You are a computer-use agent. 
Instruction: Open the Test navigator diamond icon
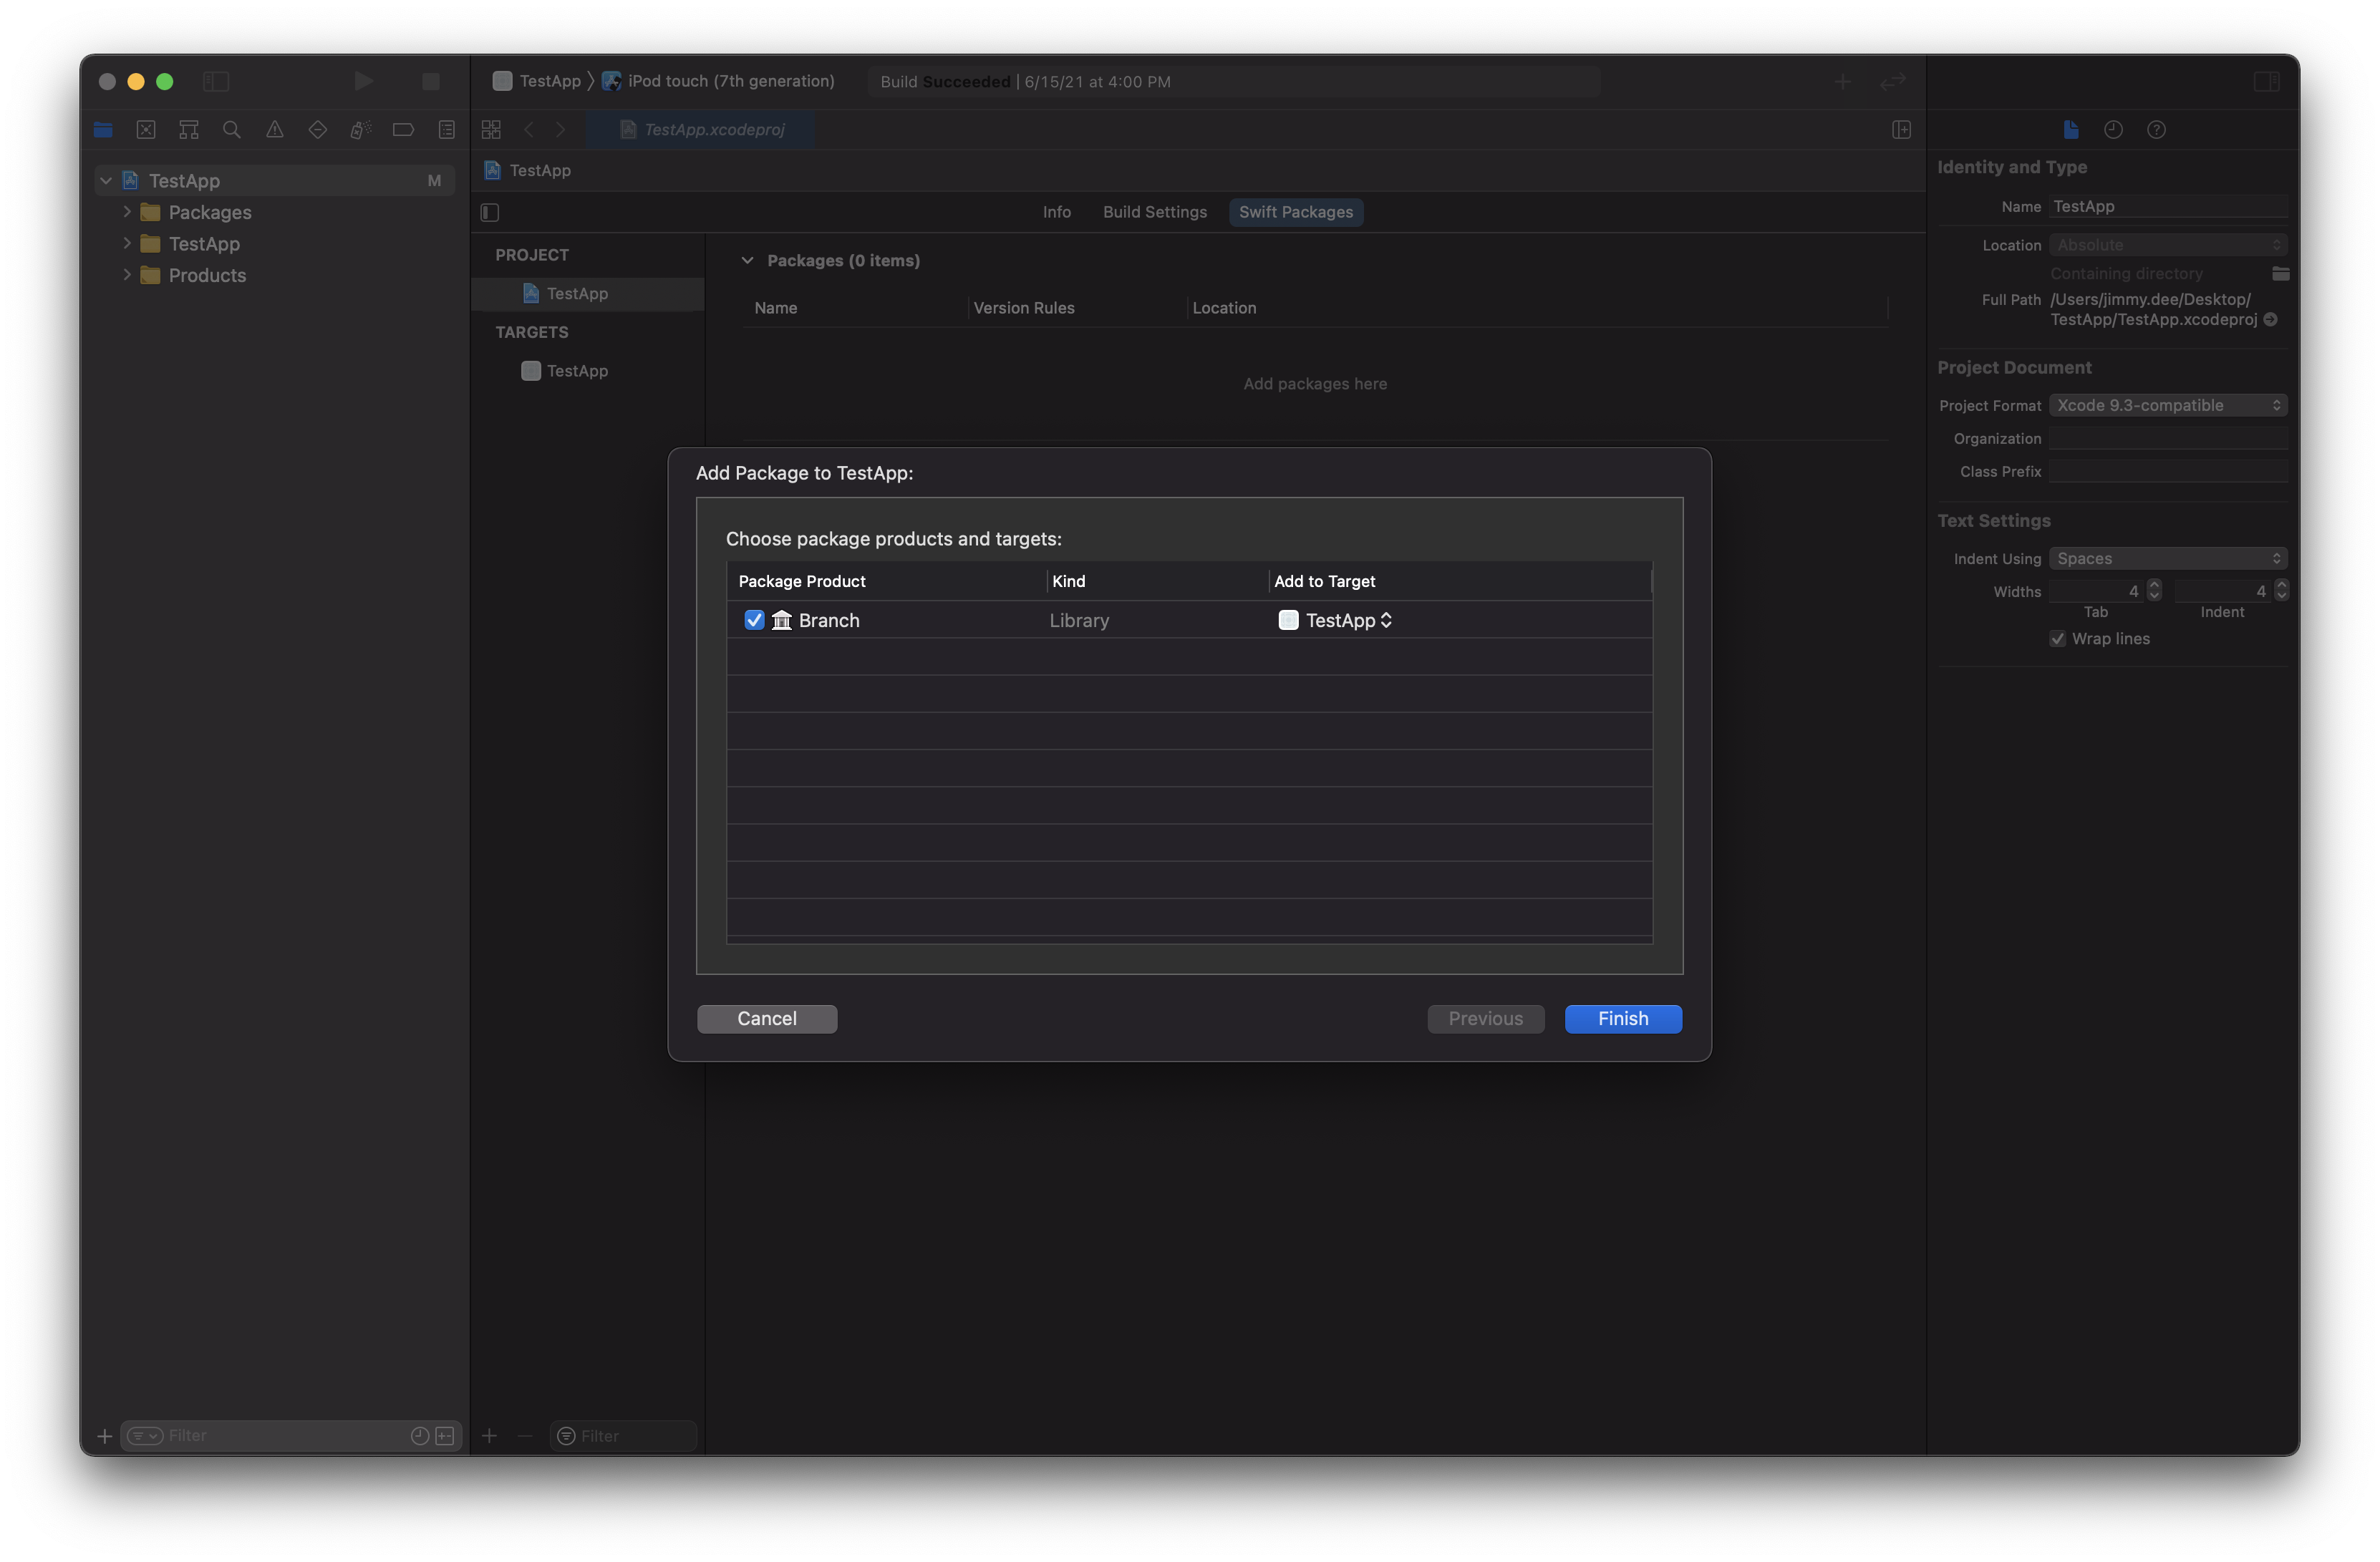318,130
